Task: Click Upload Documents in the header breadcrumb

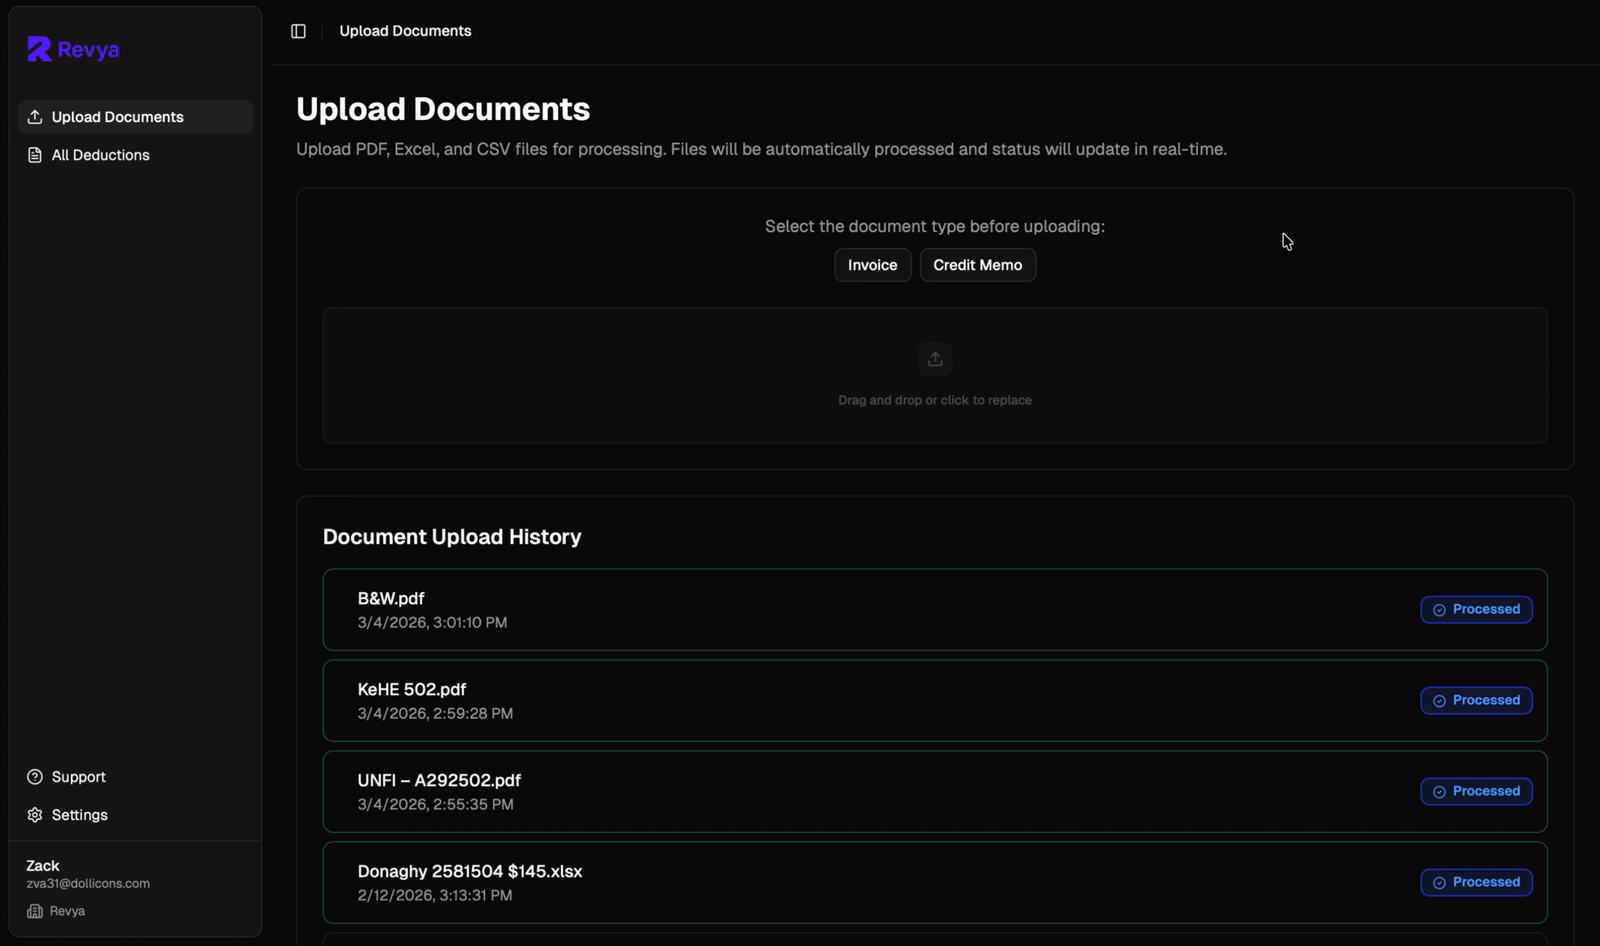Action: (x=405, y=31)
